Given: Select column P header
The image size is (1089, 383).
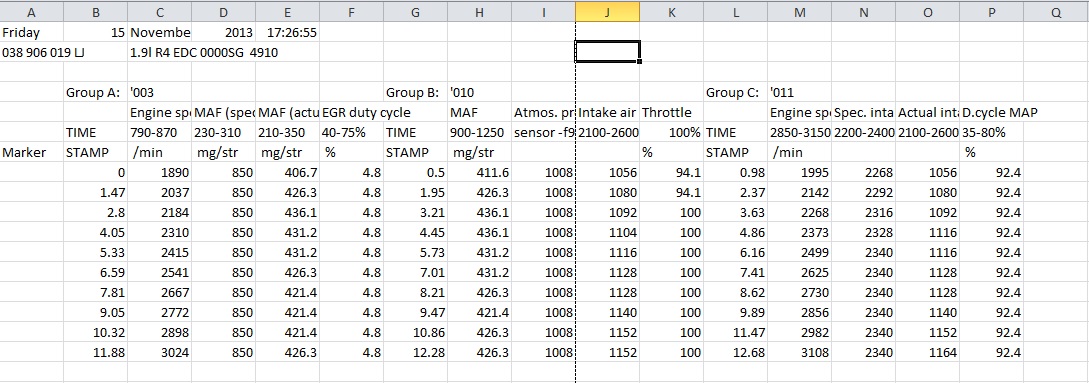Looking at the screenshot, I should [991, 11].
